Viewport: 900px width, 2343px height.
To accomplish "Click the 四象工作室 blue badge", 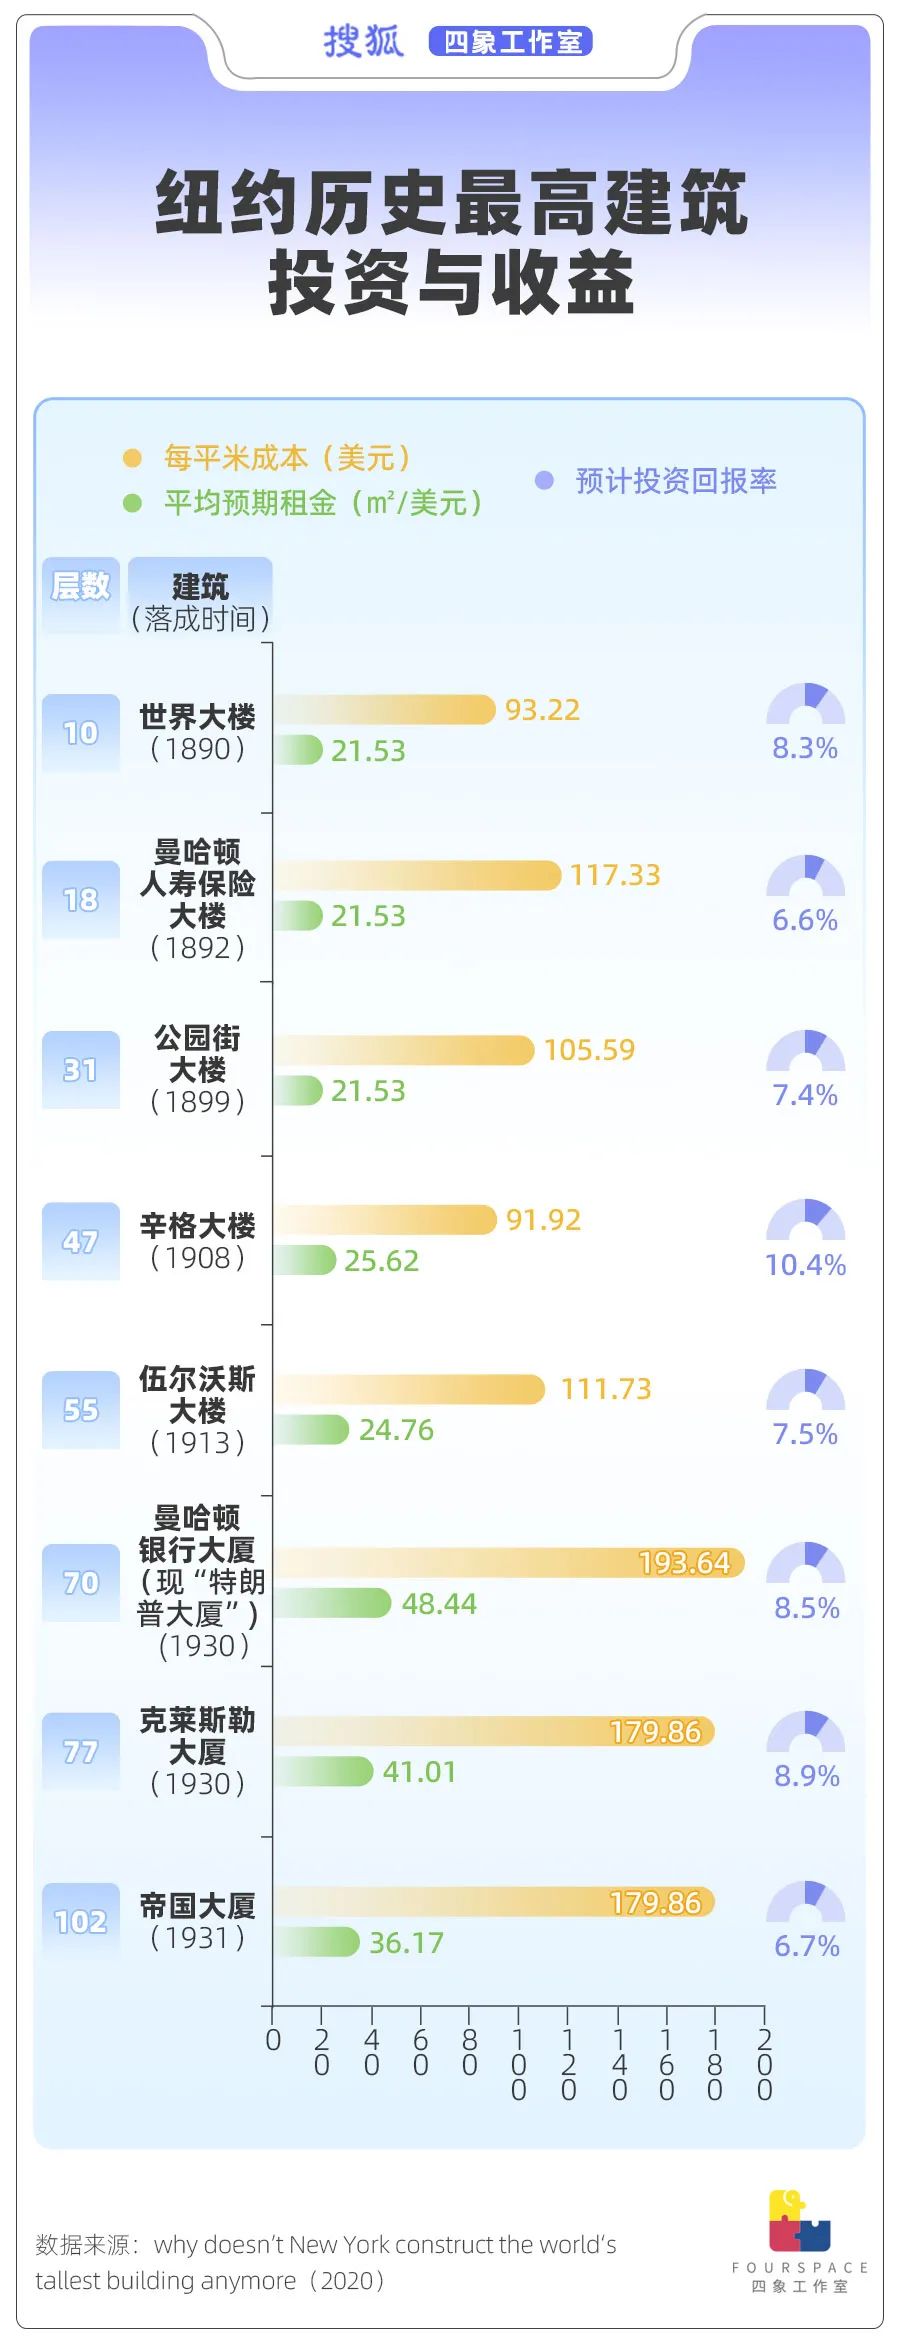I will pyautogui.click(x=511, y=42).
